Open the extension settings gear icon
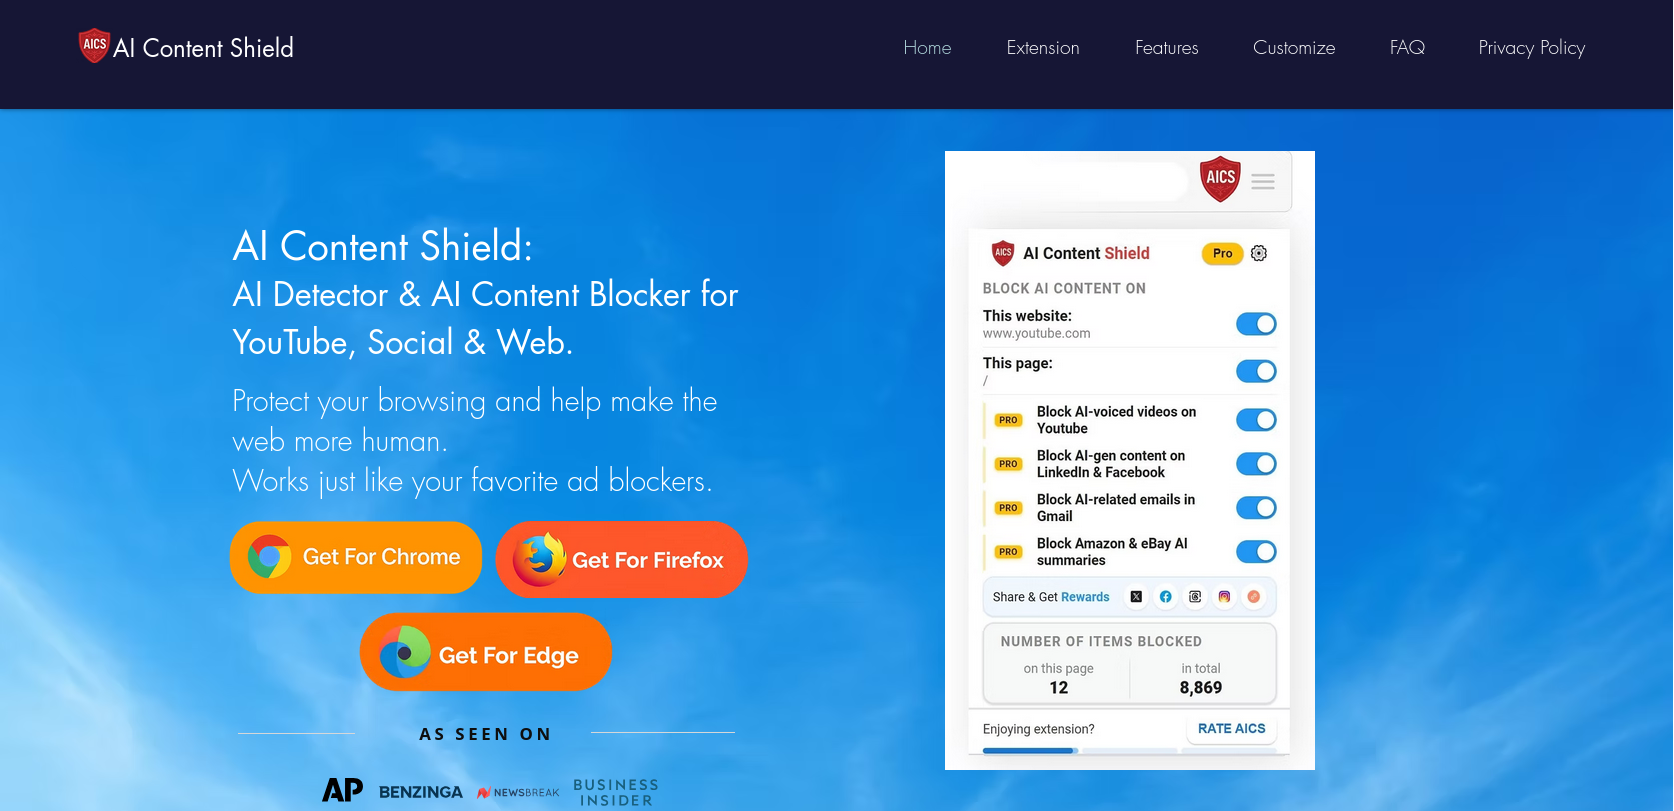The image size is (1674, 811). point(1259,253)
